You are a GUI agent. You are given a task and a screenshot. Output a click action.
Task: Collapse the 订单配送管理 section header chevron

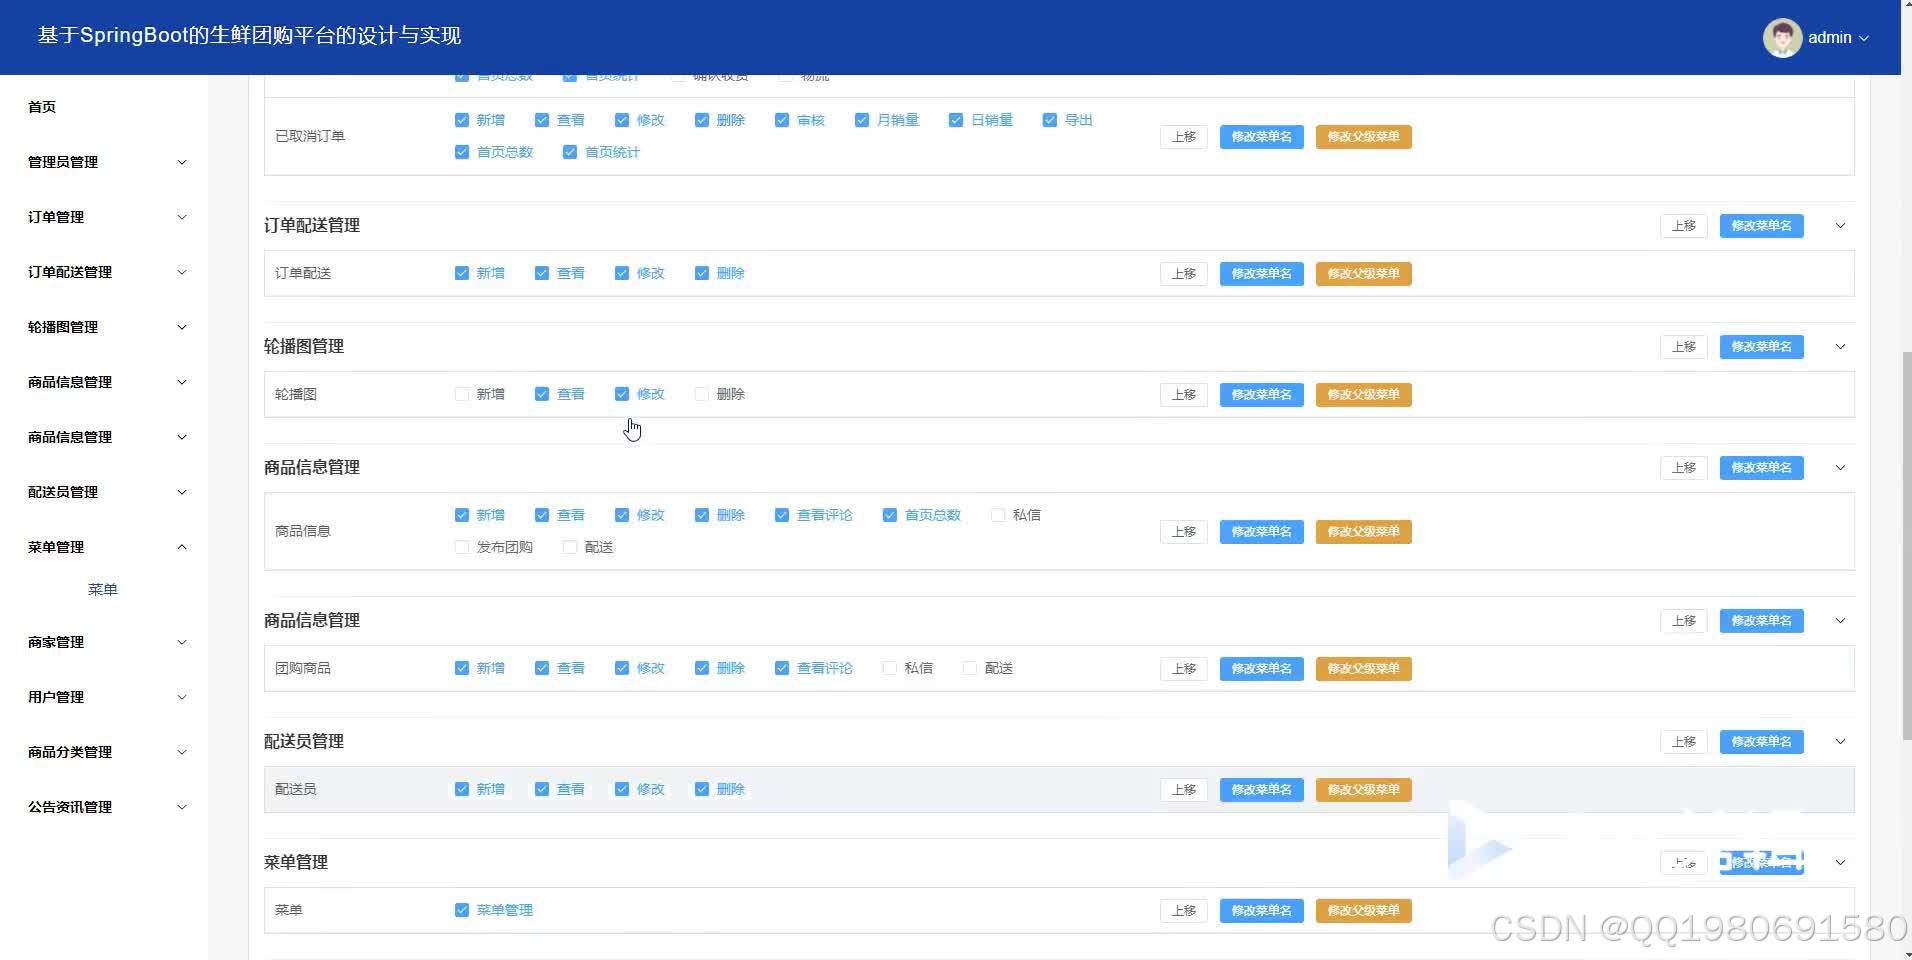[1840, 226]
